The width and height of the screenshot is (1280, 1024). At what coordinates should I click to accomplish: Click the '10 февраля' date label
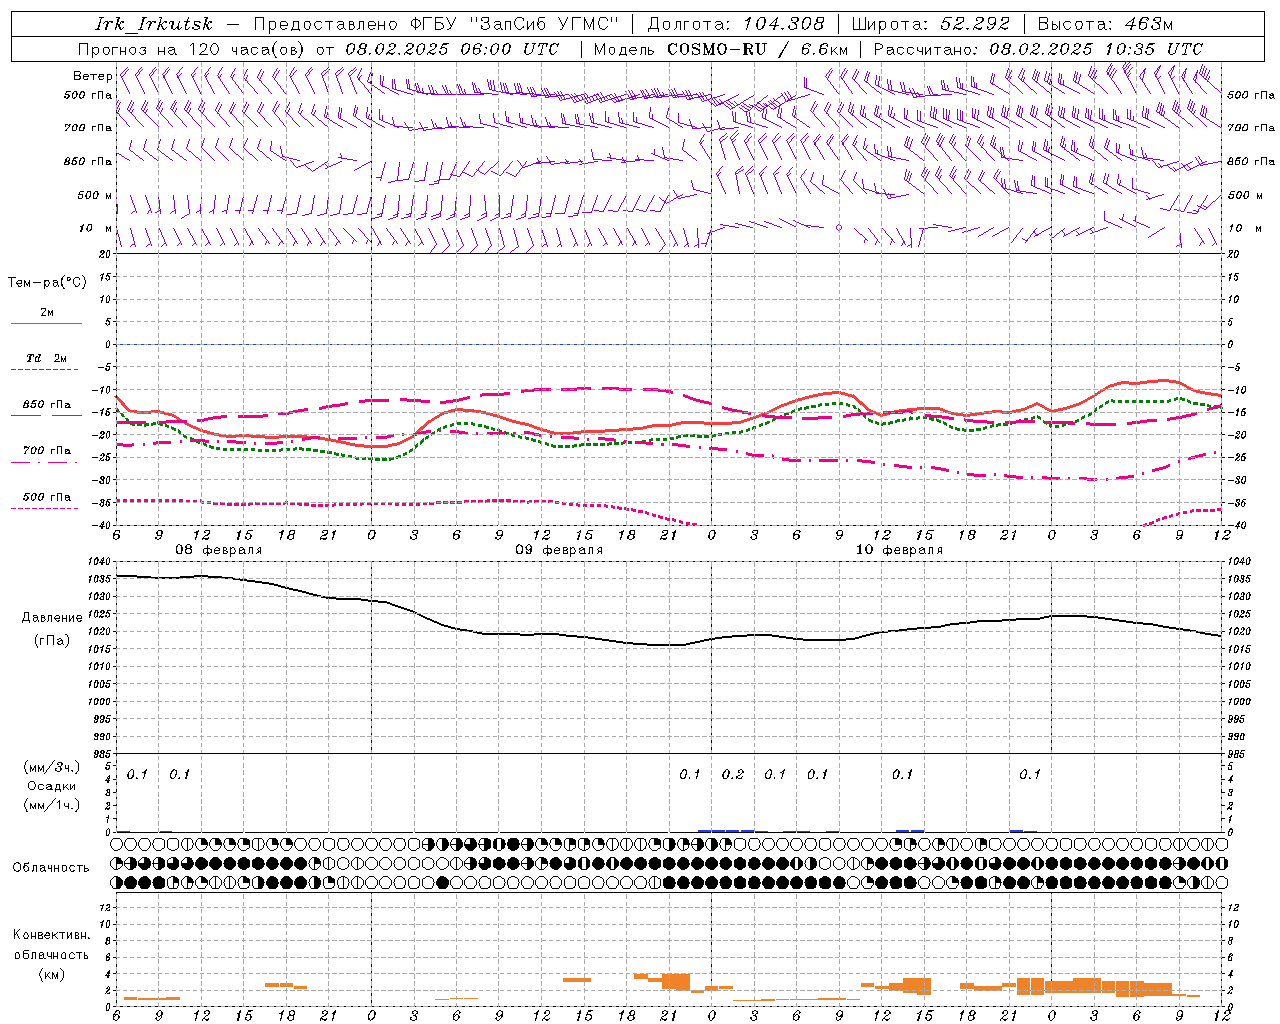(899, 550)
